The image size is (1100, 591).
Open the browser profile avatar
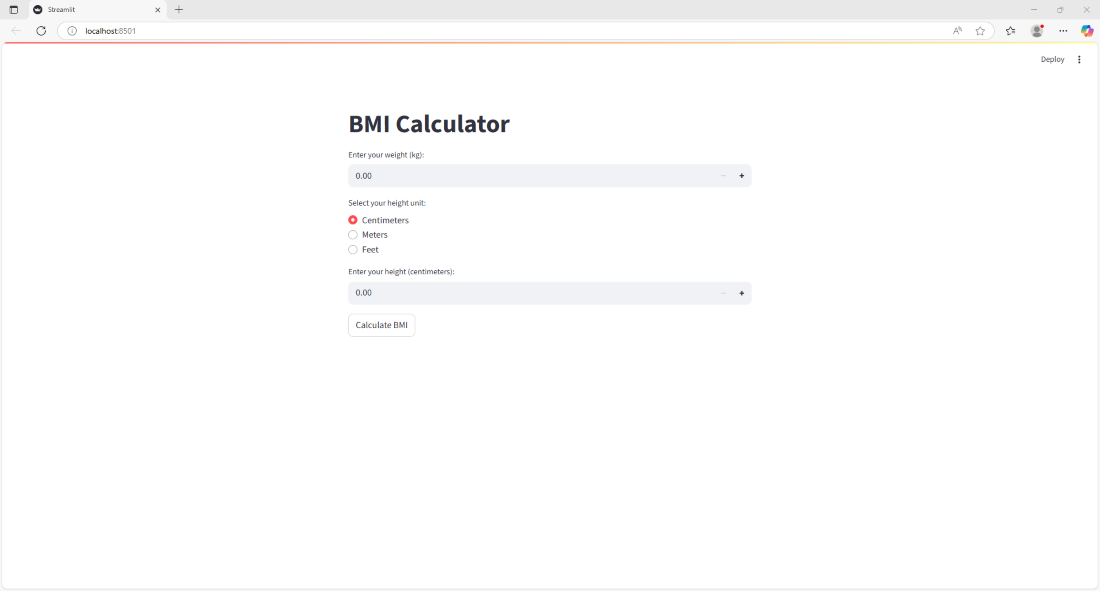(x=1036, y=31)
